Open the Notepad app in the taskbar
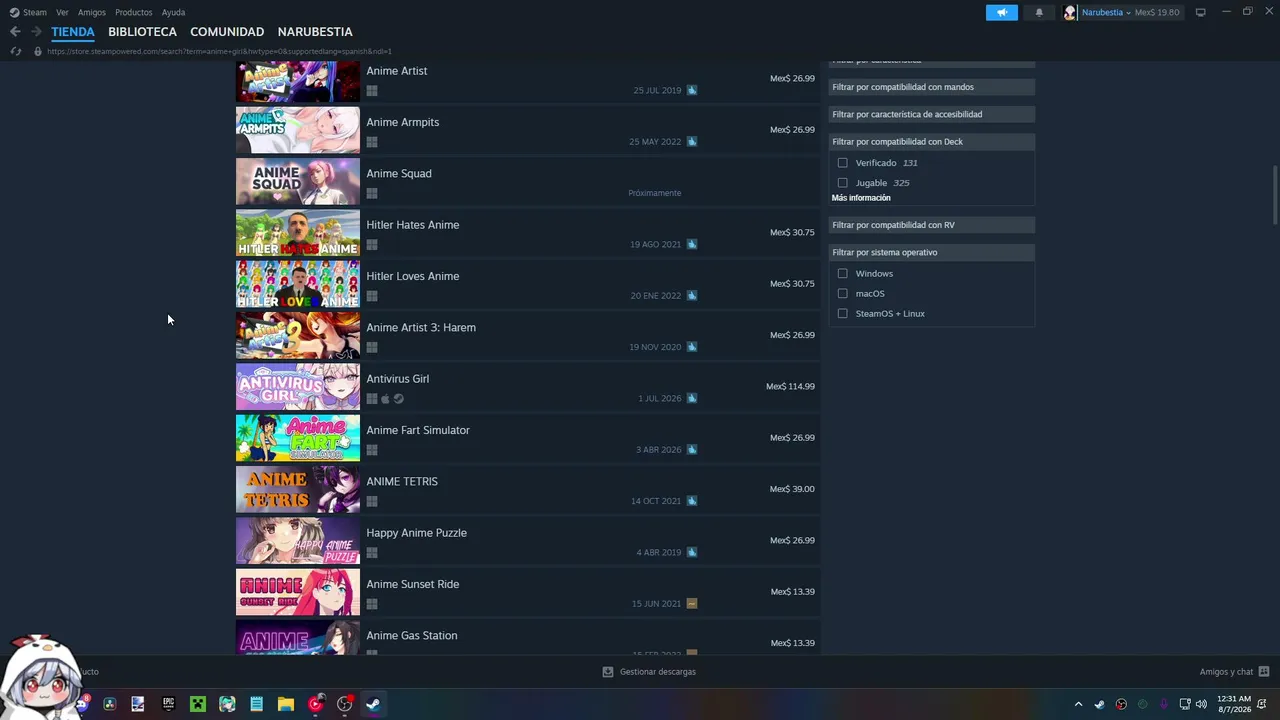1280x720 pixels. point(257,704)
